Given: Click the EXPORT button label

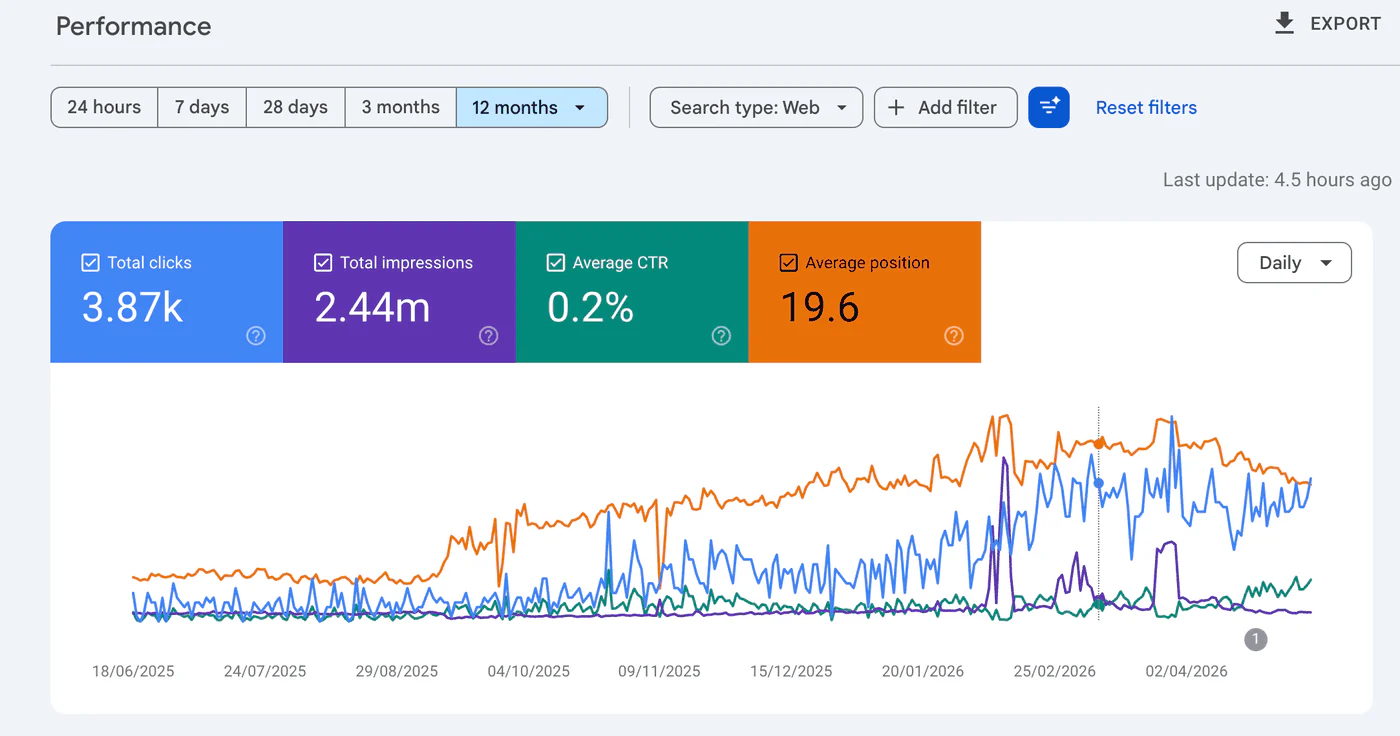Looking at the screenshot, I should click(1346, 24).
